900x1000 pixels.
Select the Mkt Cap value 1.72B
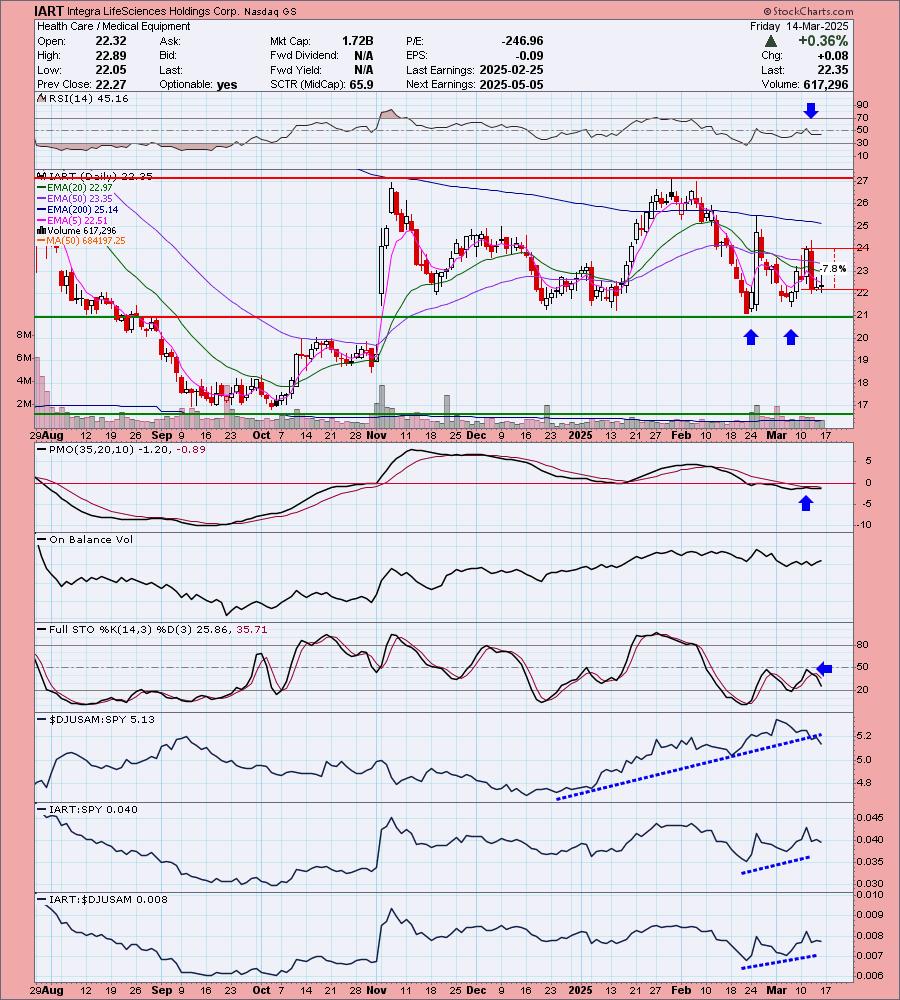point(358,41)
